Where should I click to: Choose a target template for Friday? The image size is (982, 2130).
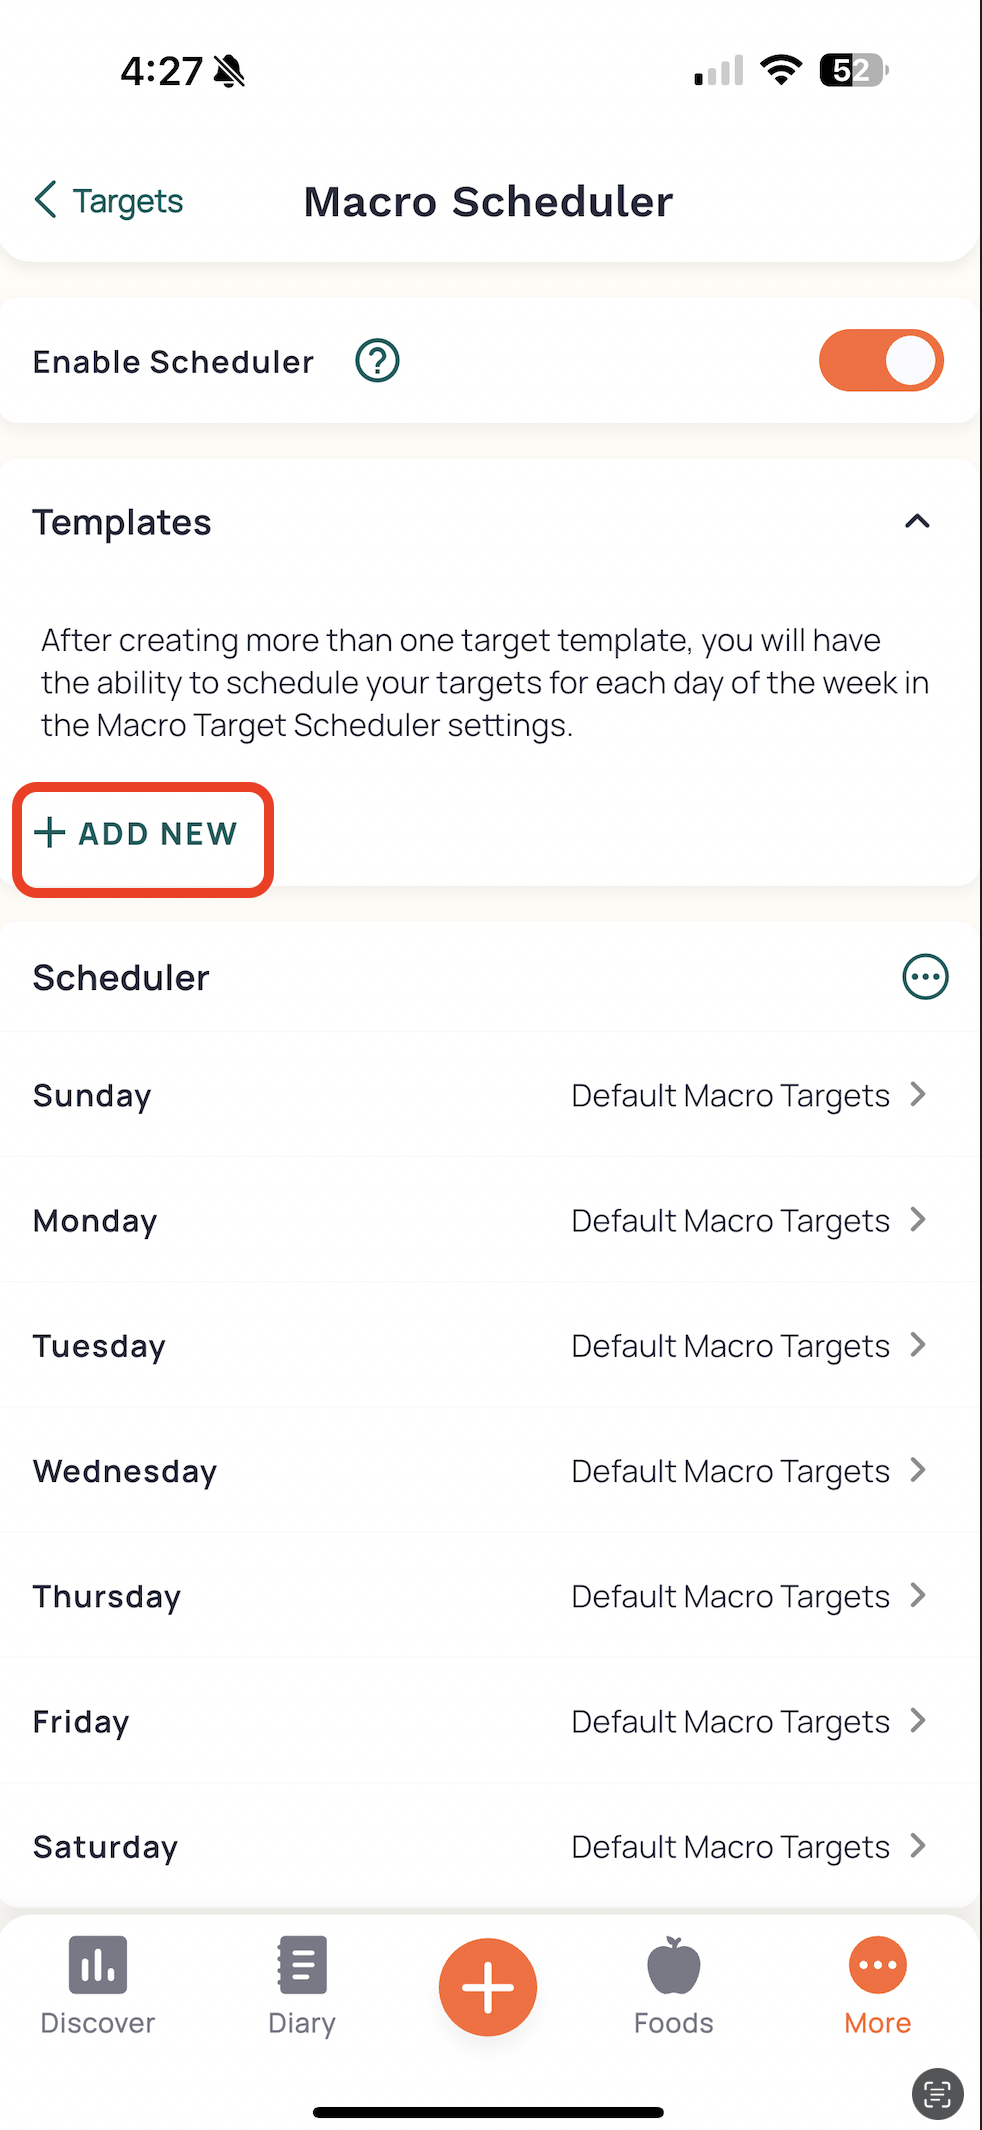coord(730,1721)
